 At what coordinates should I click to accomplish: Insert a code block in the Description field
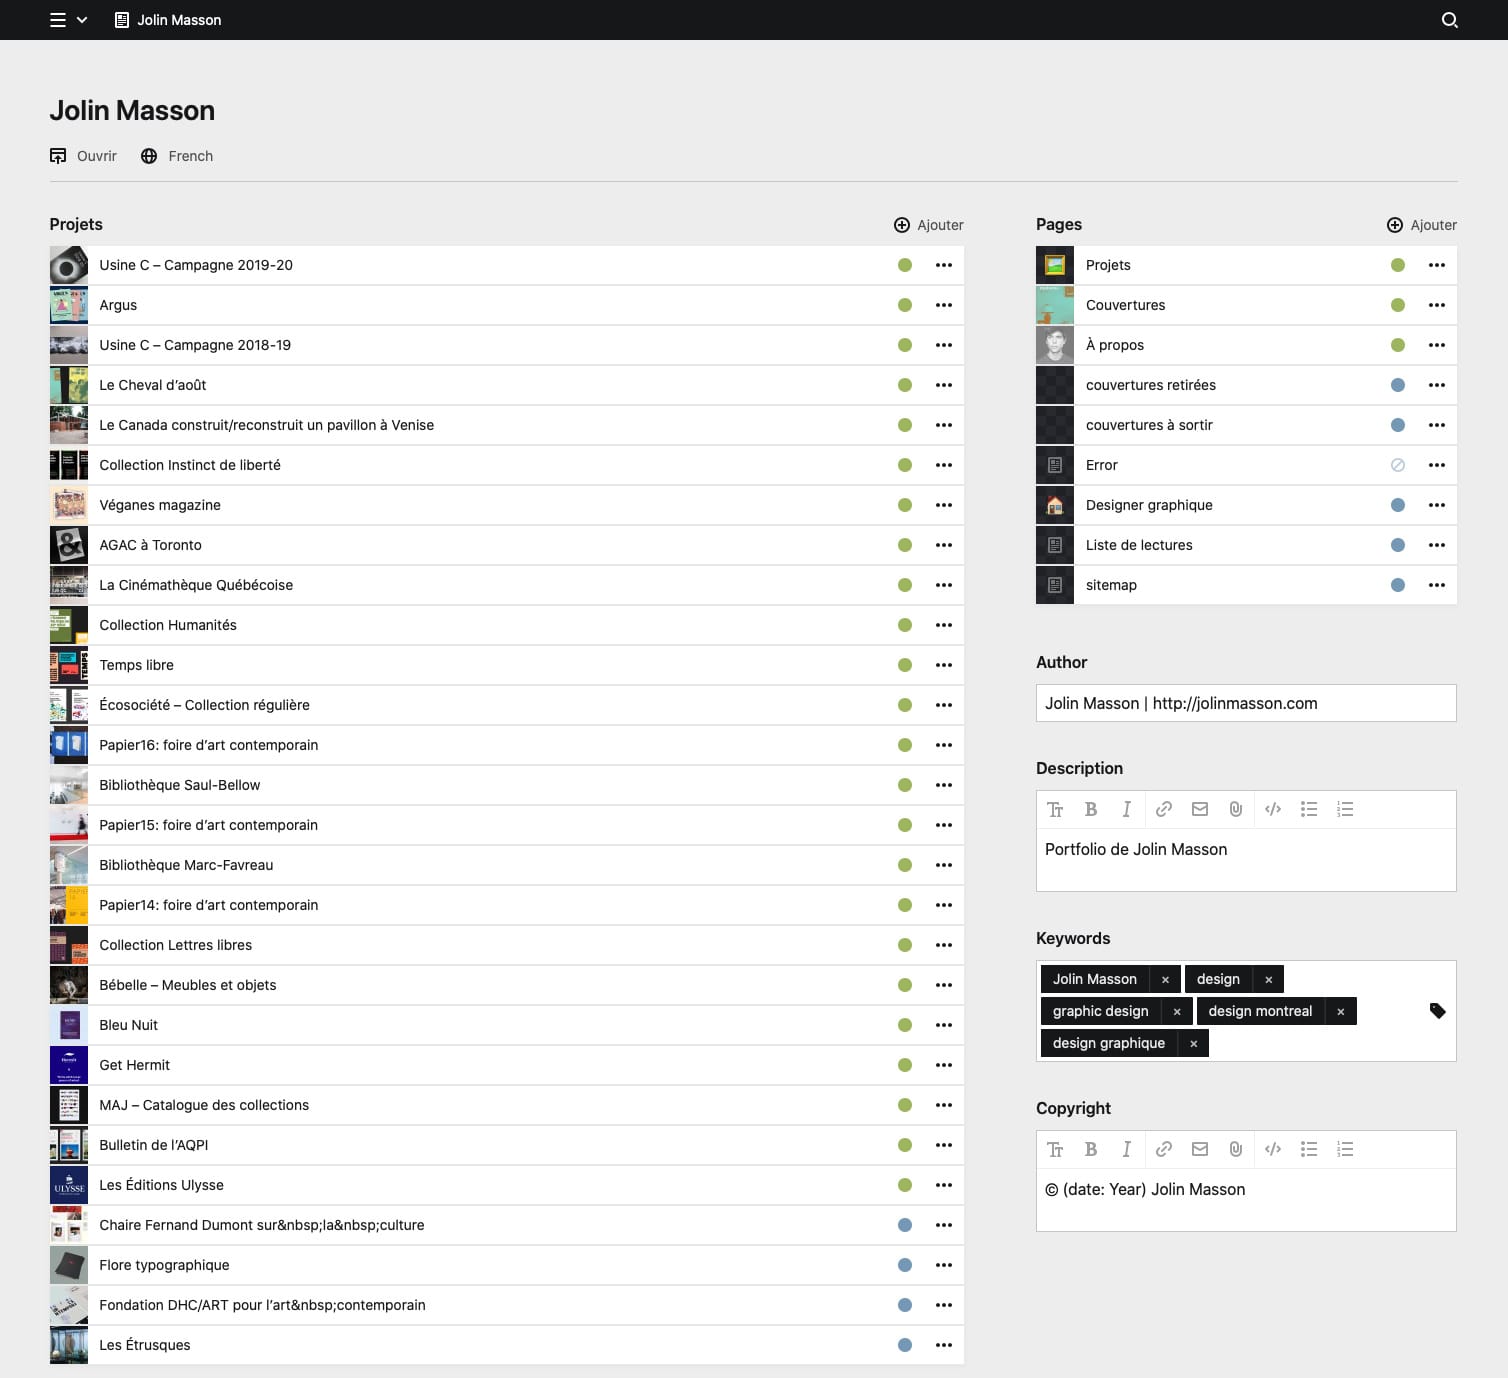click(1272, 809)
